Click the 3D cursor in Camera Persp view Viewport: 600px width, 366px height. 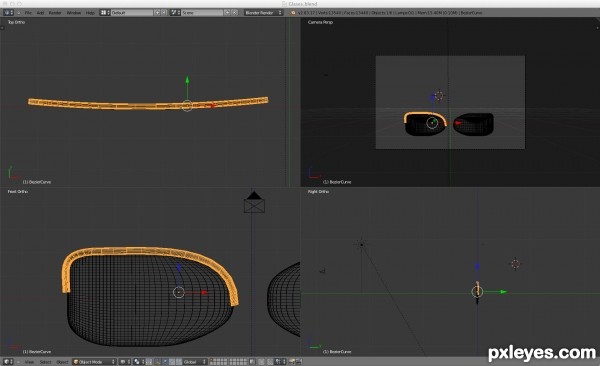439,95
